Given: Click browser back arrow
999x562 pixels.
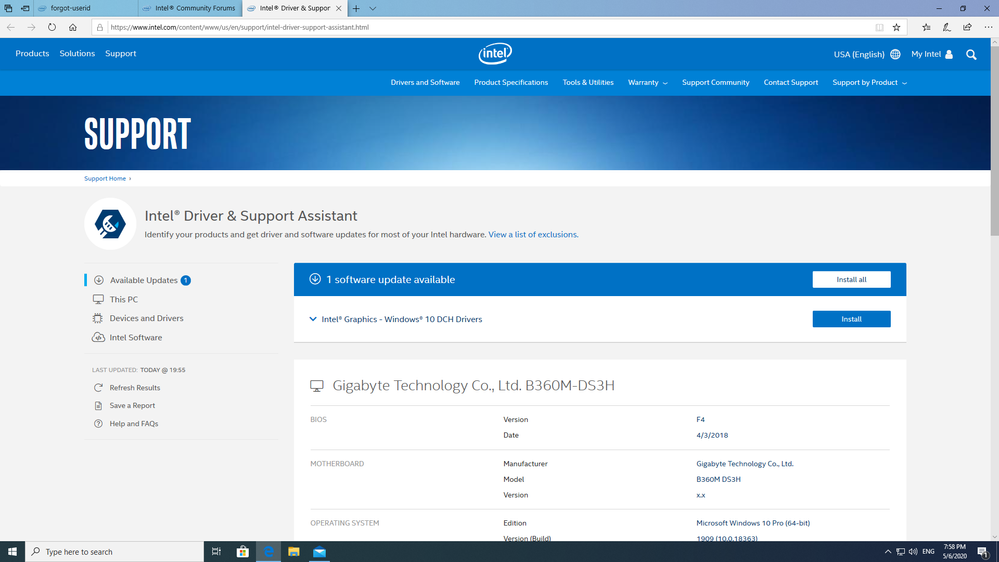Looking at the screenshot, I should pyautogui.click(x=11, y=27).
